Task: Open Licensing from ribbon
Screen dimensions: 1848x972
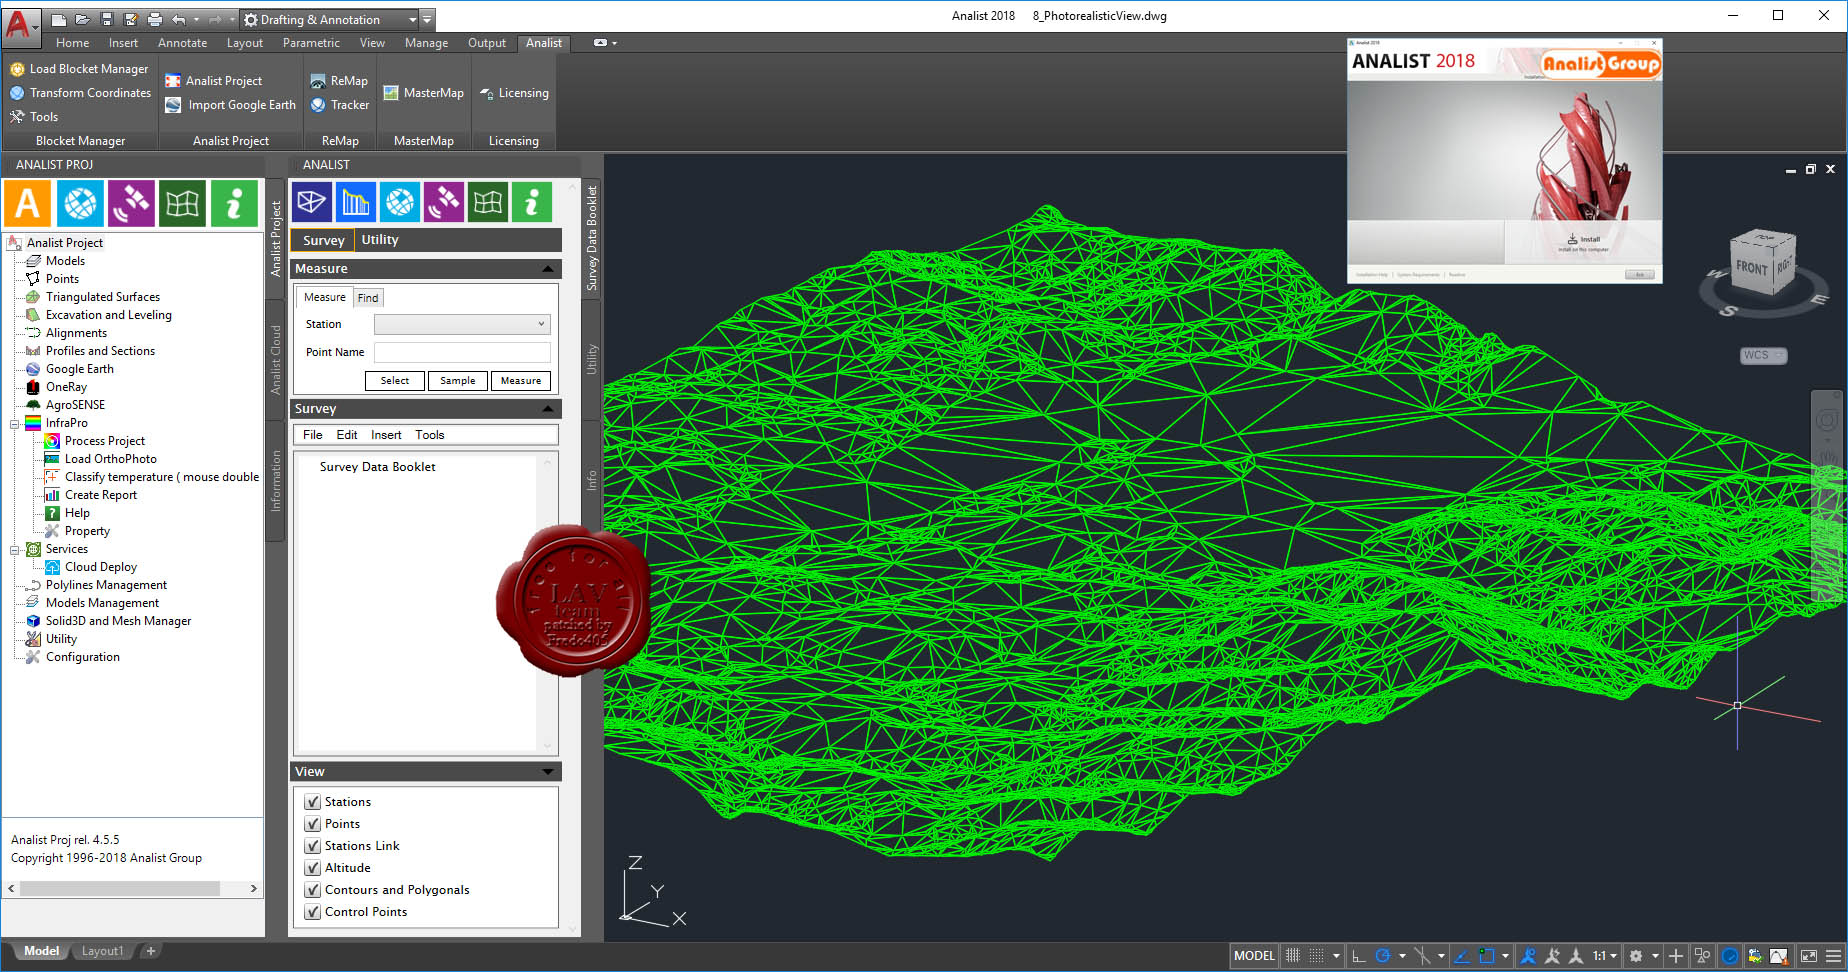Action: [514, 93]
